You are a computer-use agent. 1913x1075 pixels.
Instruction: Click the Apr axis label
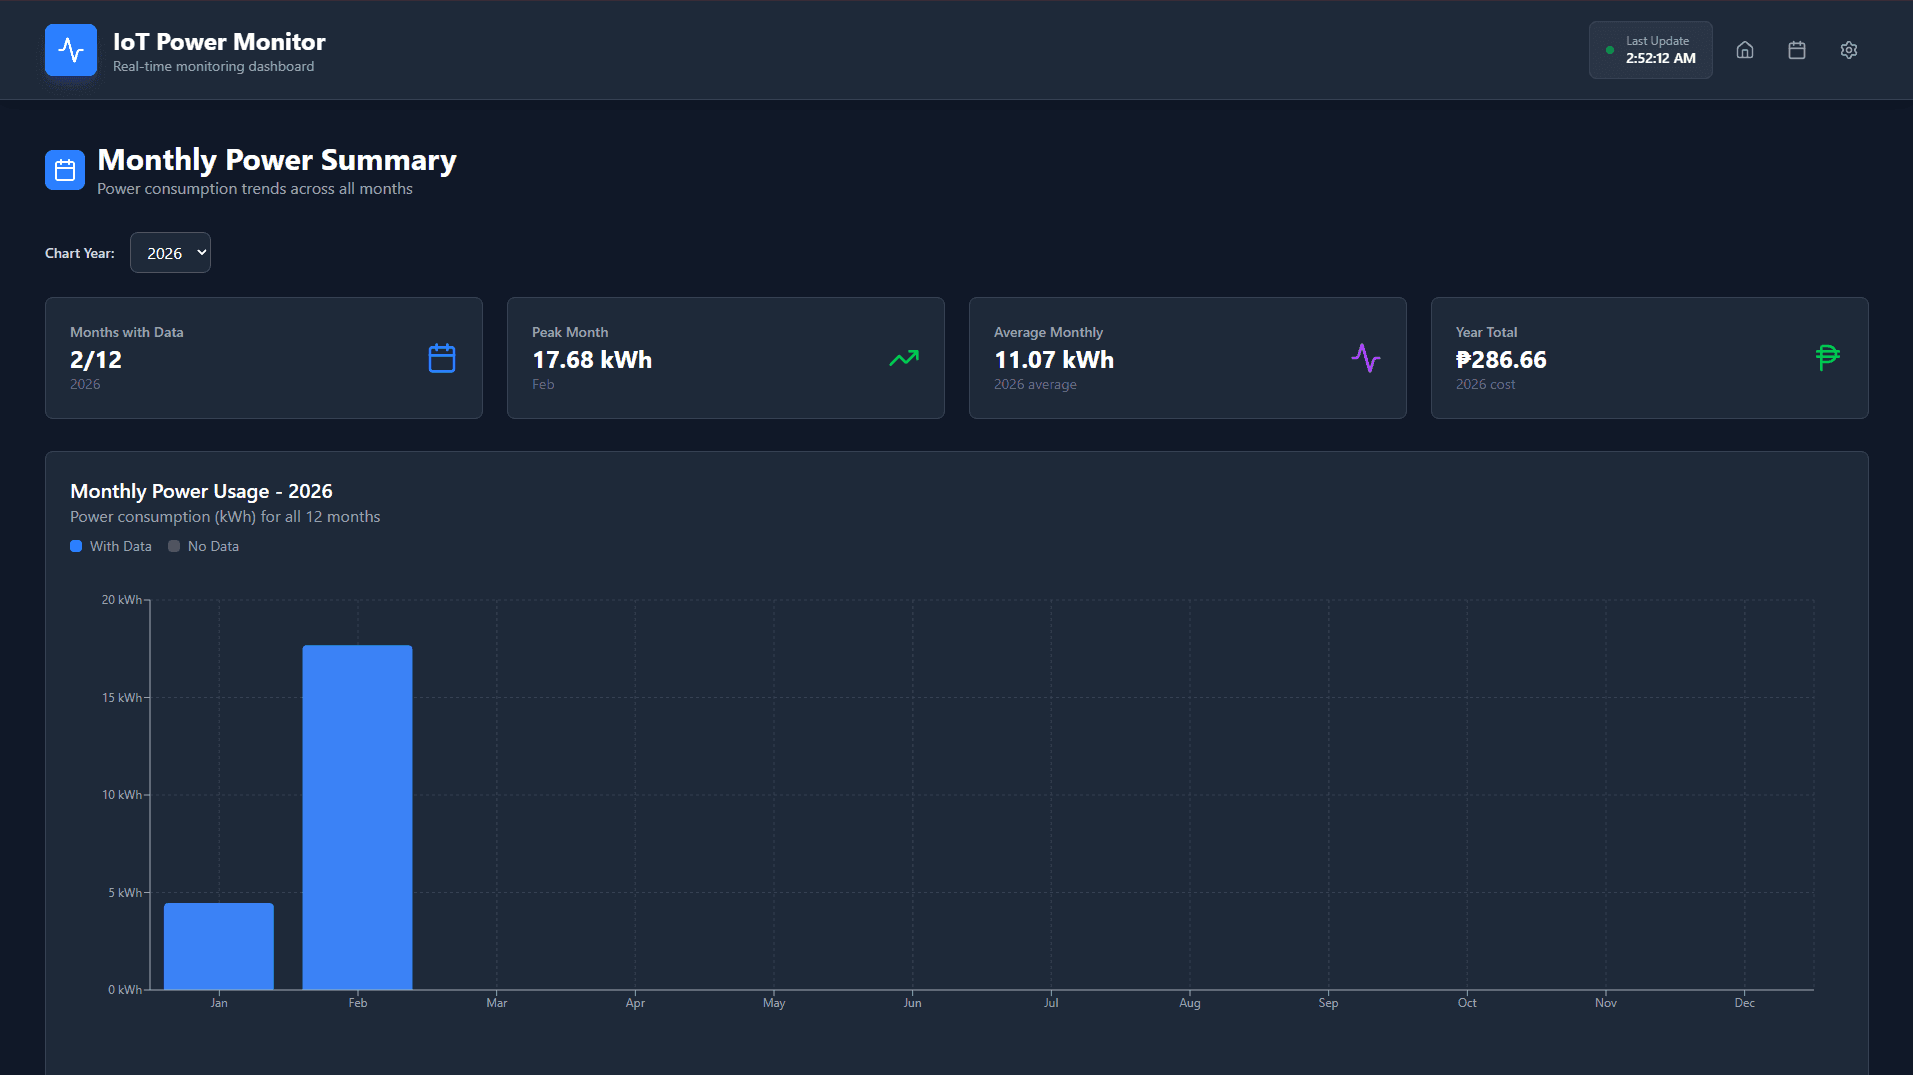[x=635, y=1003]
